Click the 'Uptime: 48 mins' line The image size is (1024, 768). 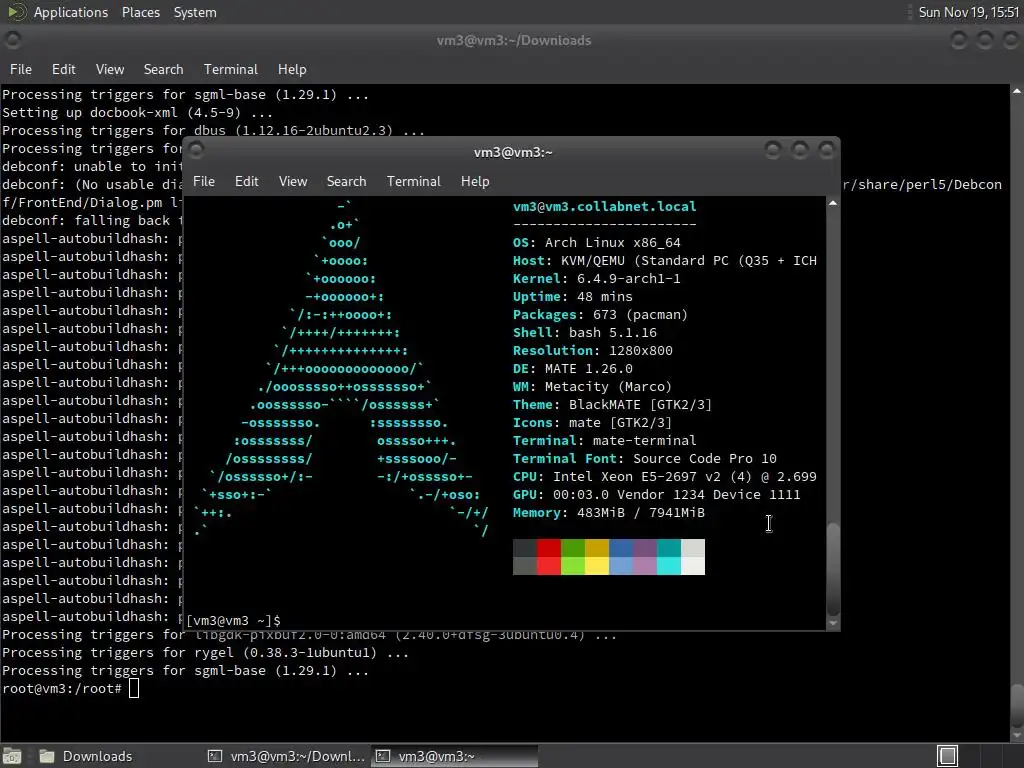[572, 296]
